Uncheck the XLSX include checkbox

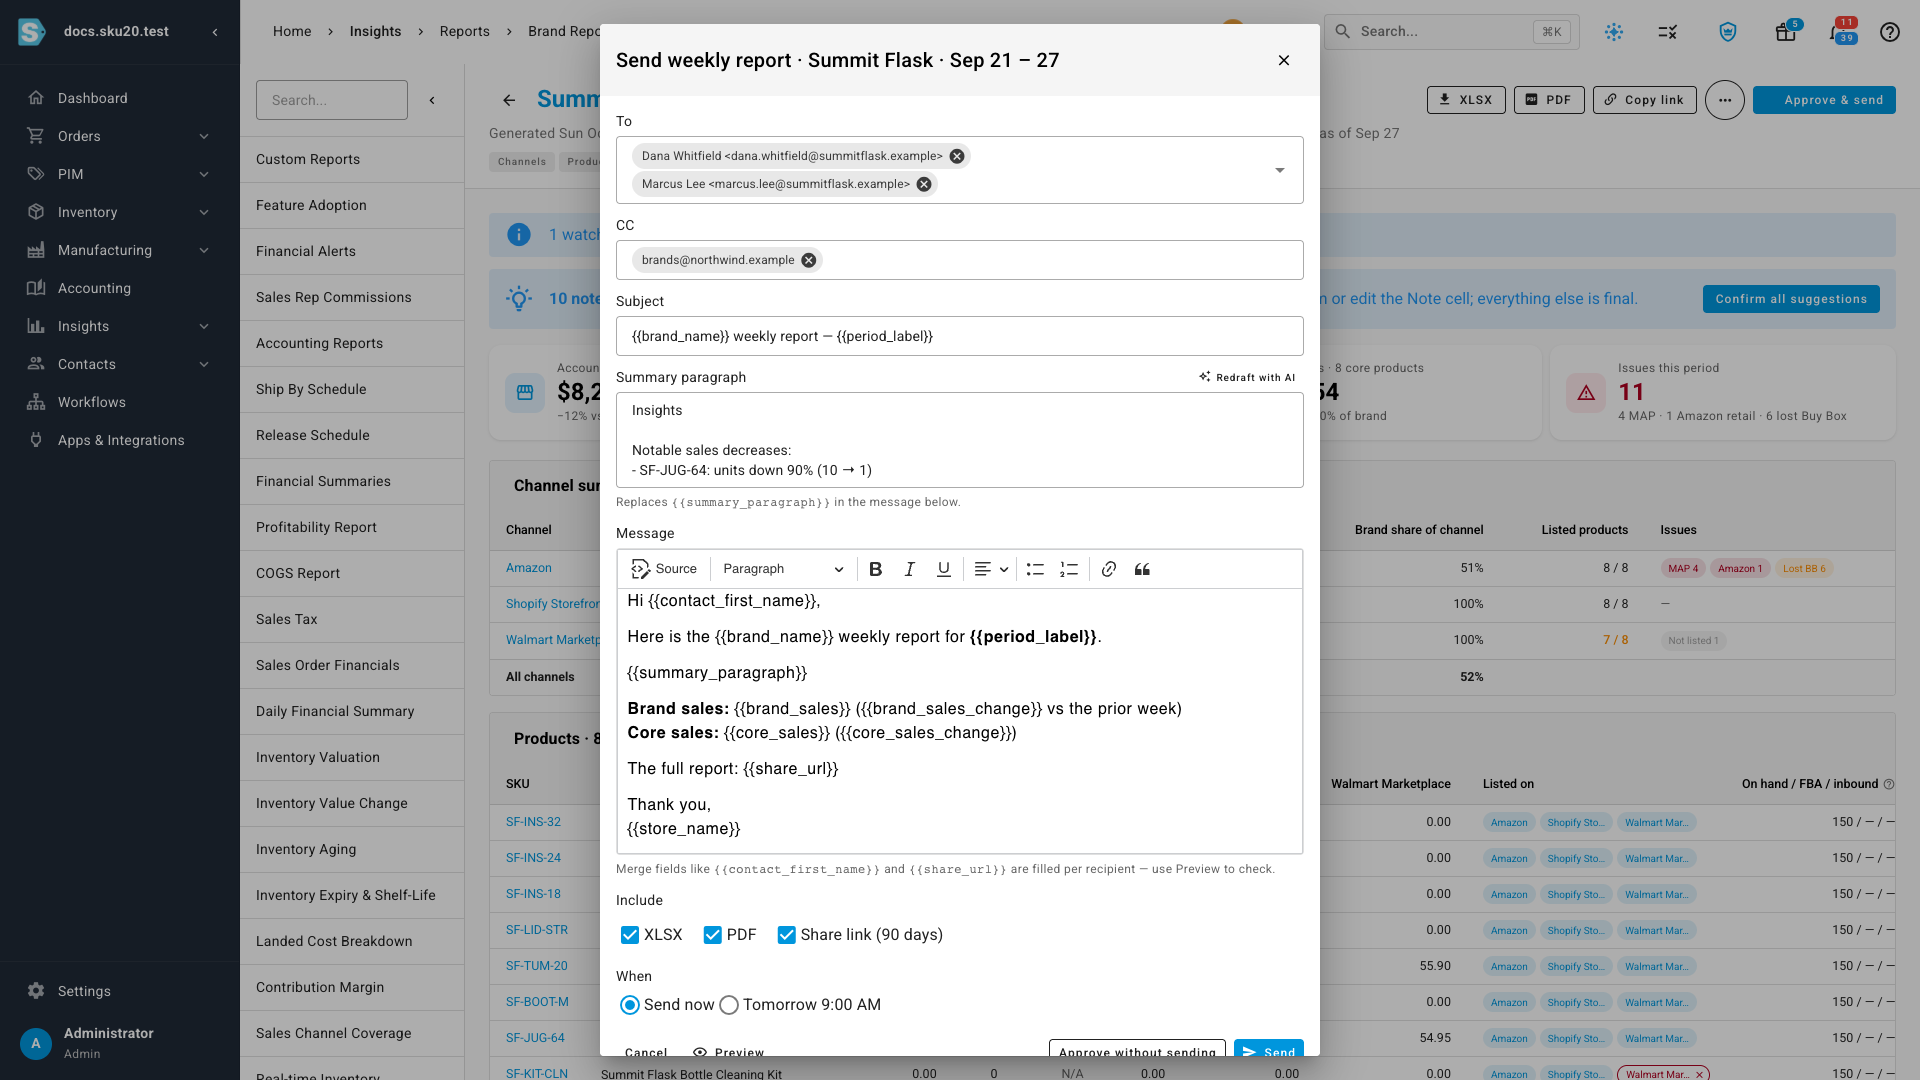630,935
